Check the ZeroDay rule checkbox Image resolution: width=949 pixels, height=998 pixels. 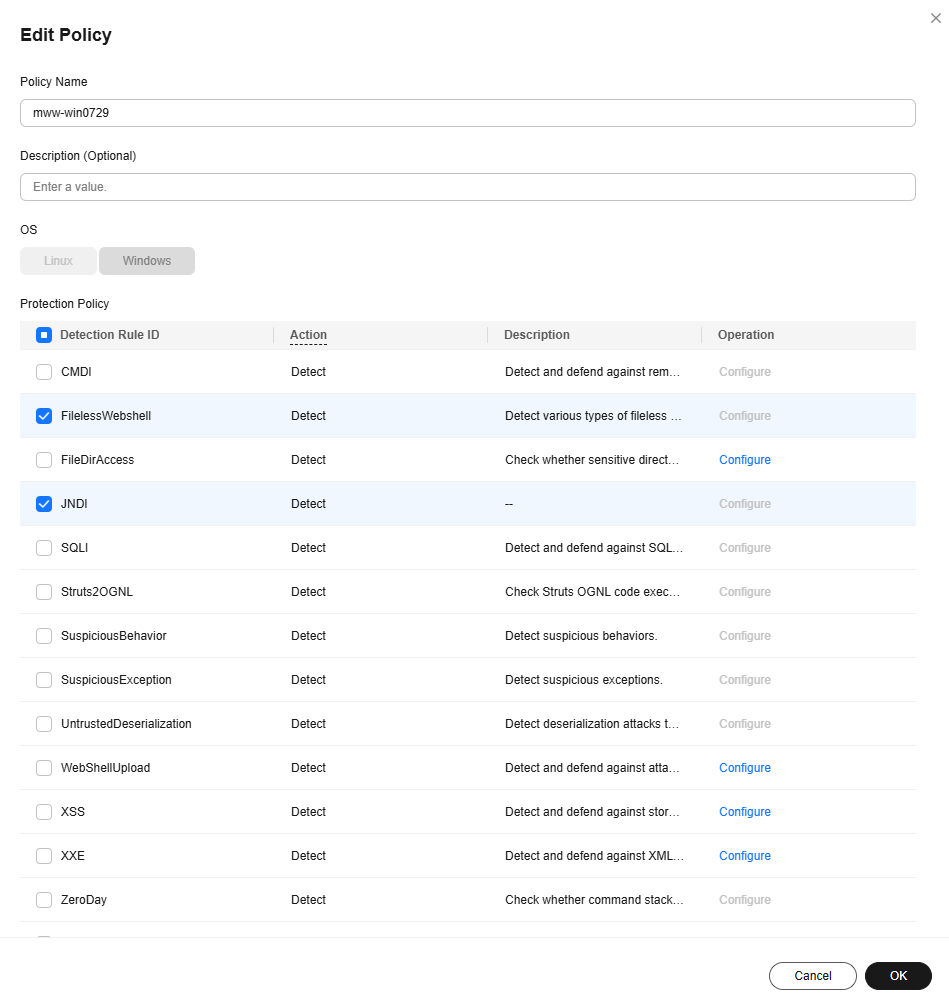44,899
